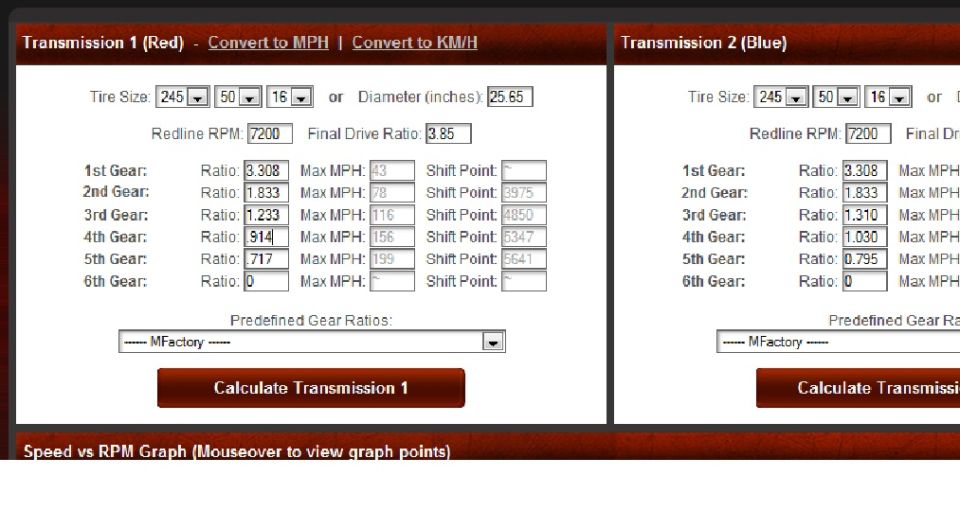Click Transmission 2 4th Gear ratio 1.030
The height and width of the screenshot is (511, 960).
pos(864,237)
